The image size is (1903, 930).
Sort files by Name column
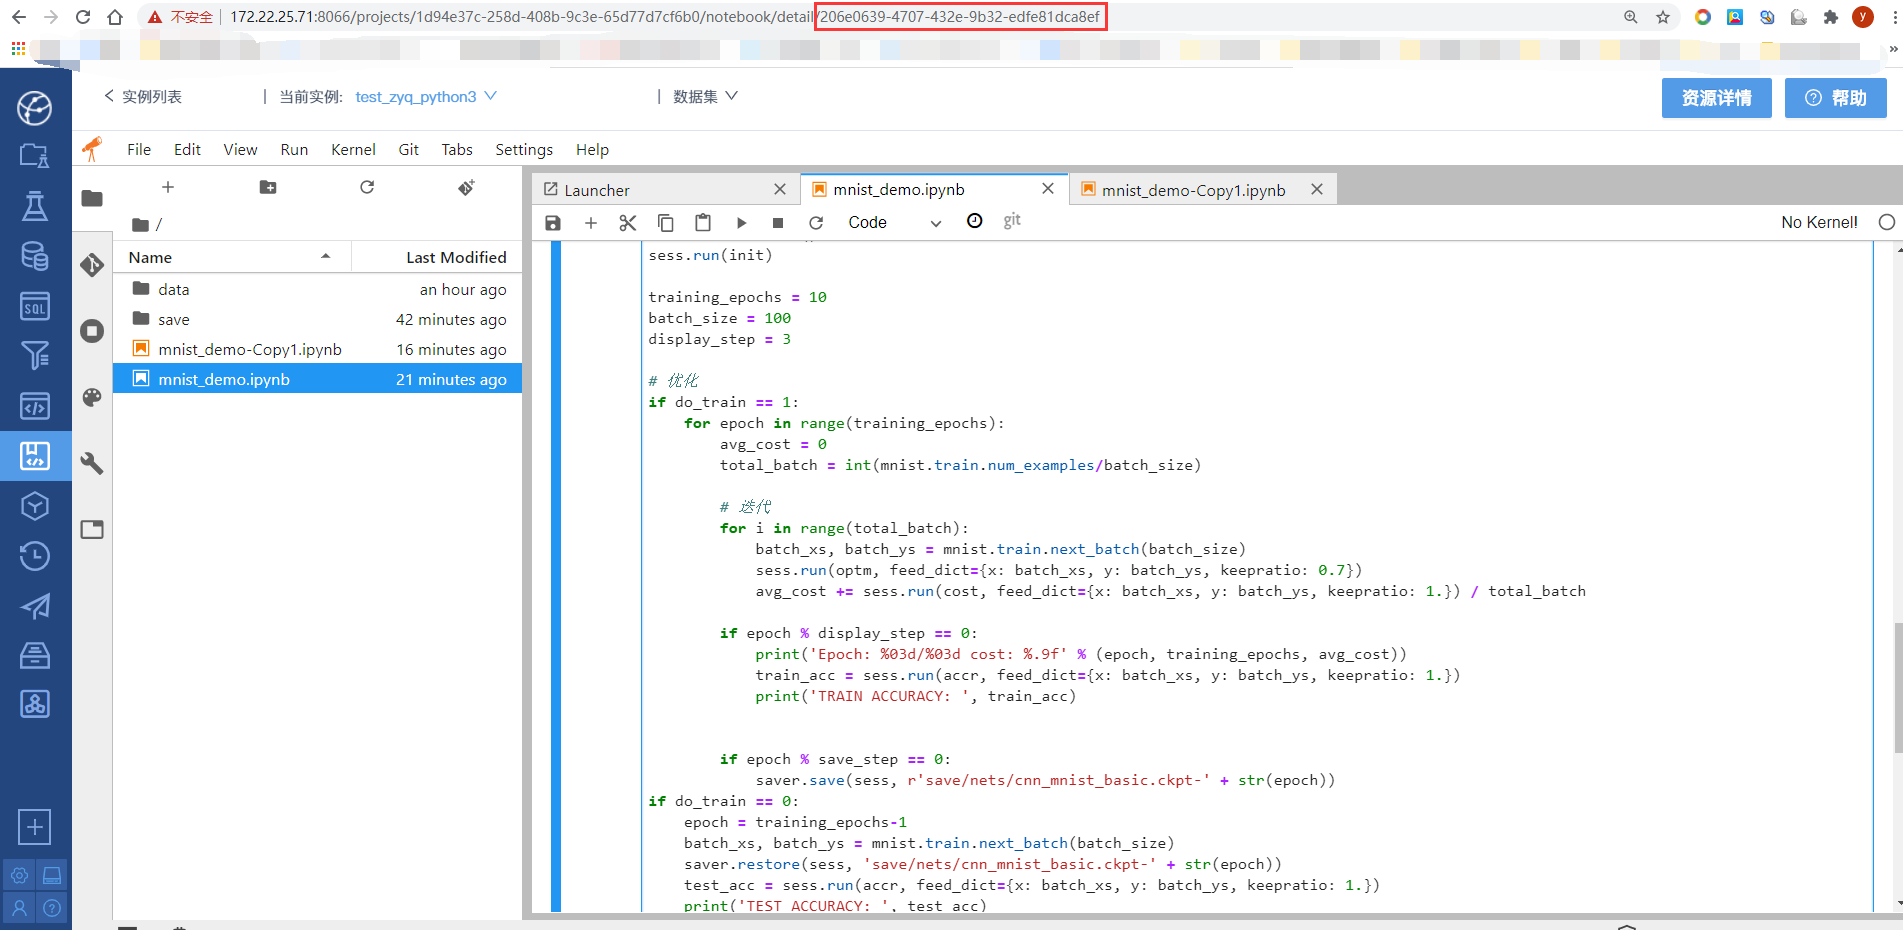[232, 257]
